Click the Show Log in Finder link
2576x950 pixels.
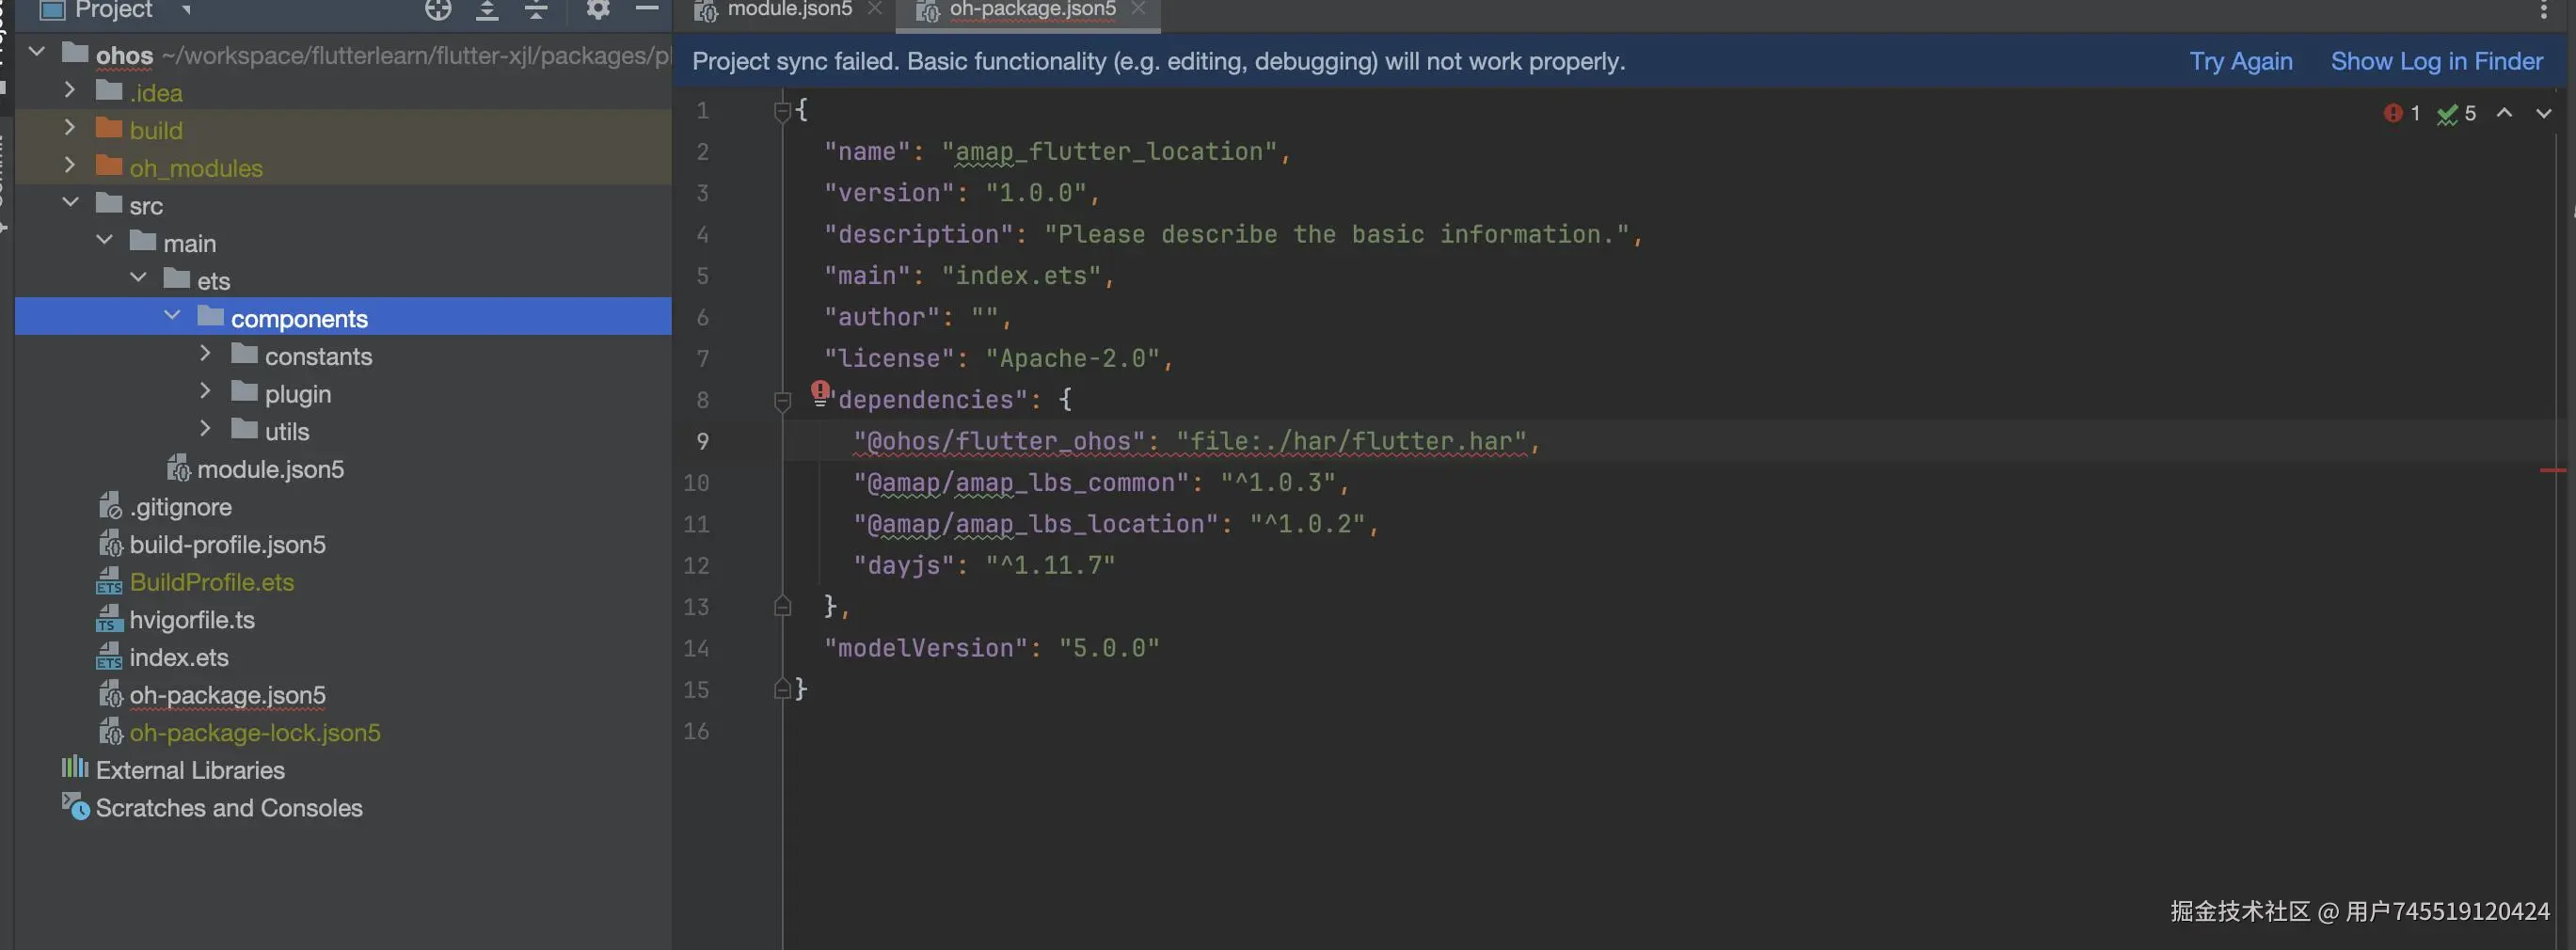click(x=2436, y=62)
